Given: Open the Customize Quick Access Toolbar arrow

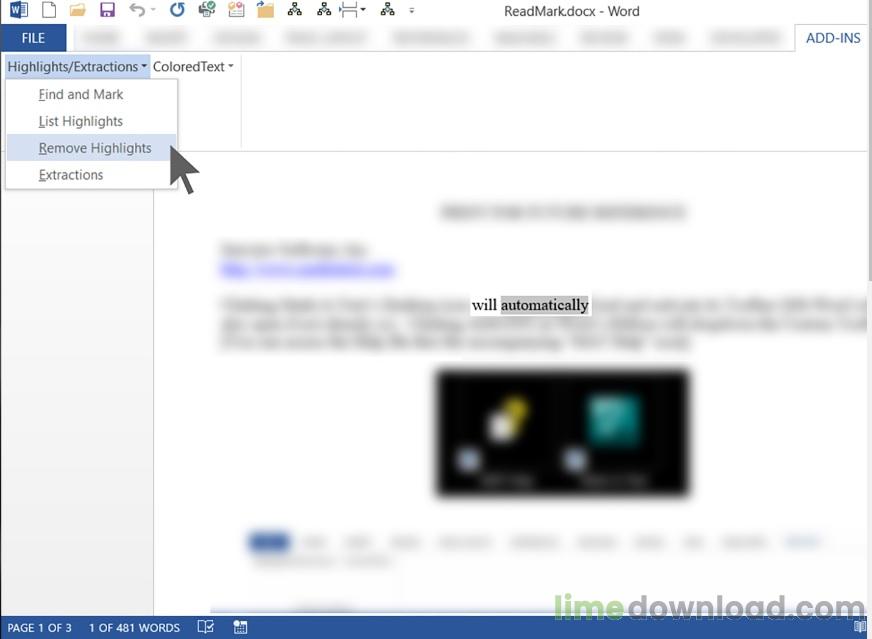Looking at the screenshot, I should click(x=412, y=11).
